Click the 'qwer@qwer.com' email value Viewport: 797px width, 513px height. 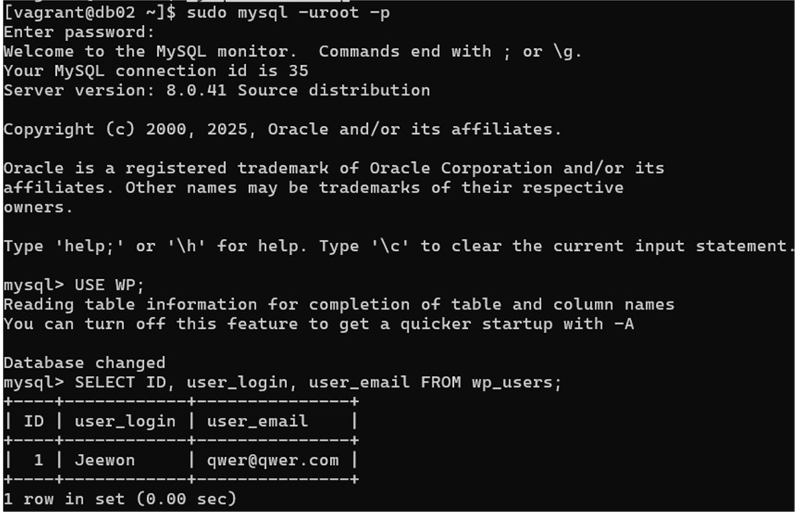273,460
